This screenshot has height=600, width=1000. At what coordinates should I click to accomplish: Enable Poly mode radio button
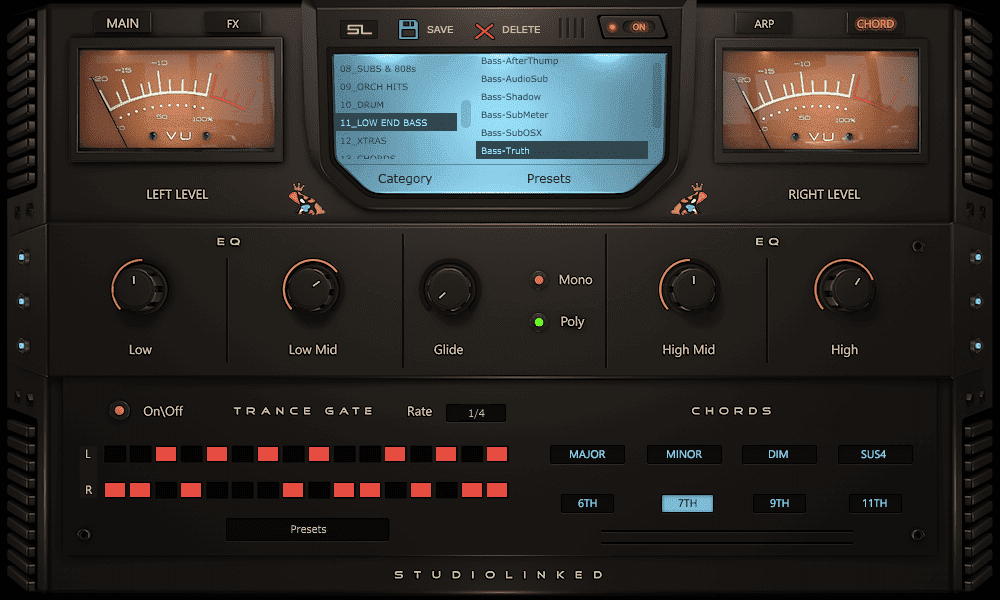539,322
